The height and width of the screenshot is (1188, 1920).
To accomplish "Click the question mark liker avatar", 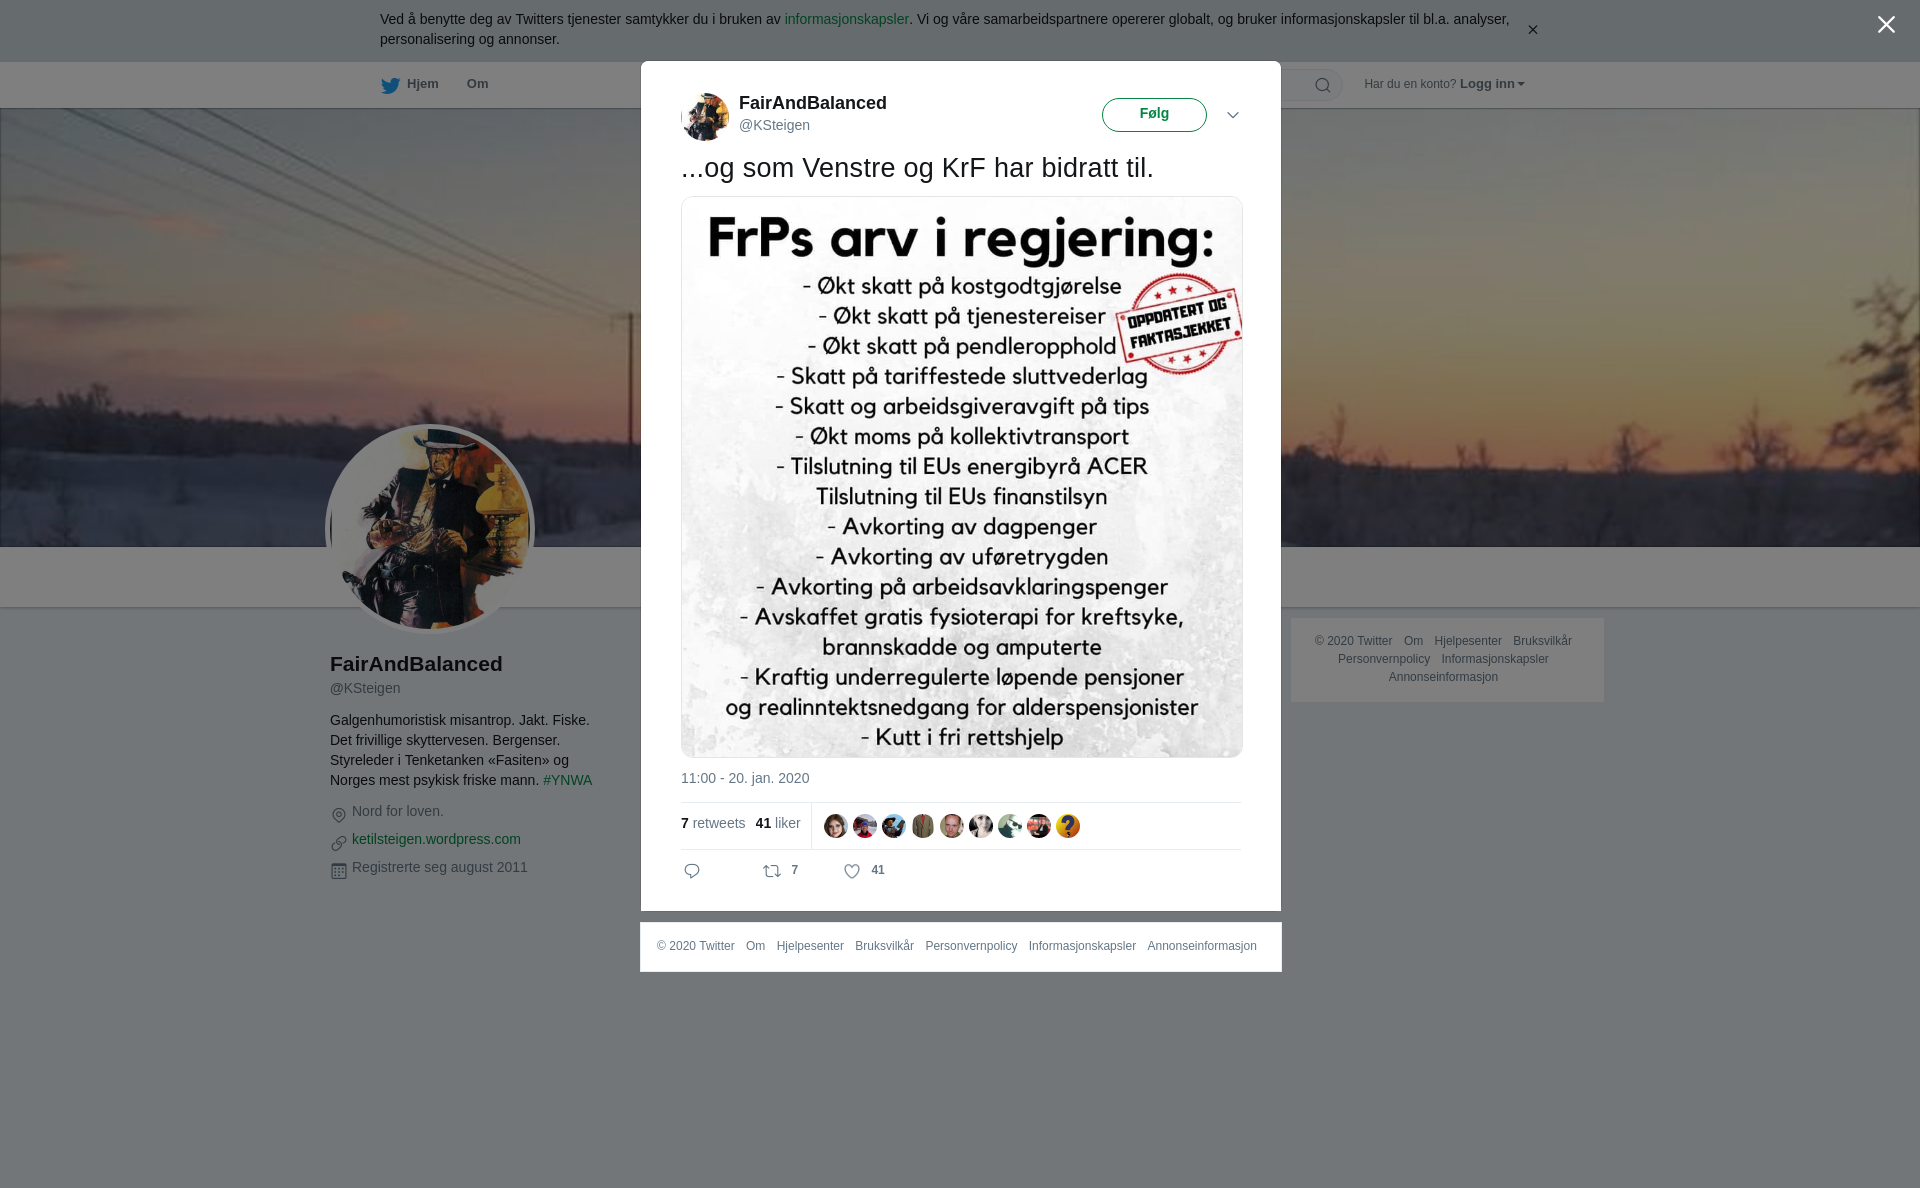I will (x=1068, y=826).
